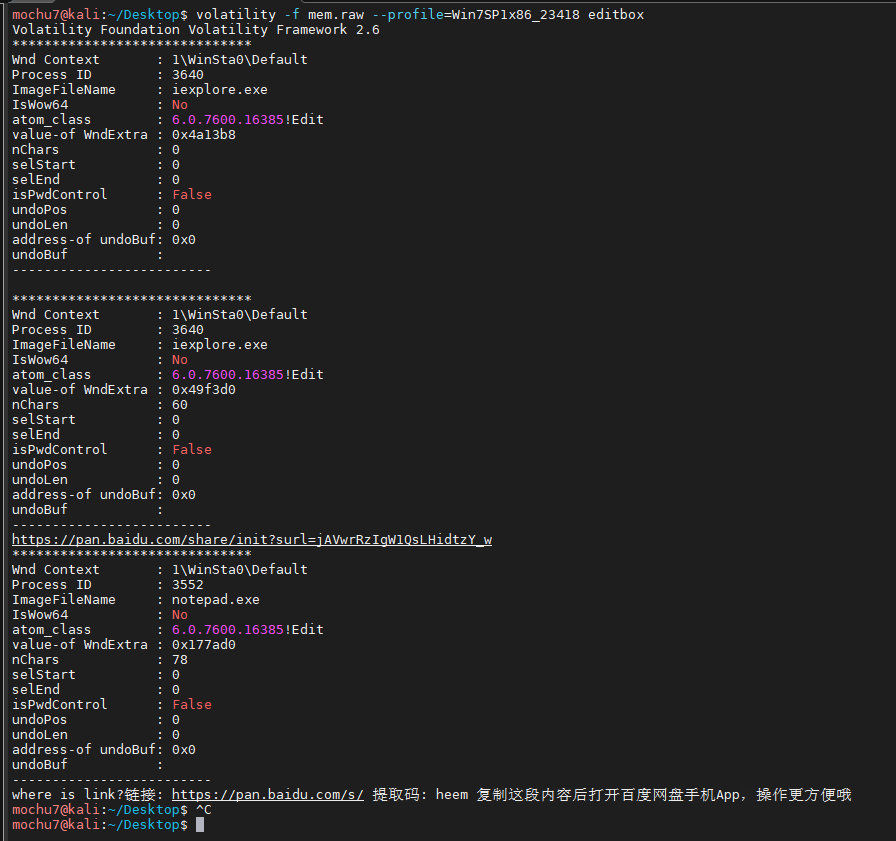
Task: Select the '--profile=Win7SP1x86_23418' argument
Action: pos(476,14)
